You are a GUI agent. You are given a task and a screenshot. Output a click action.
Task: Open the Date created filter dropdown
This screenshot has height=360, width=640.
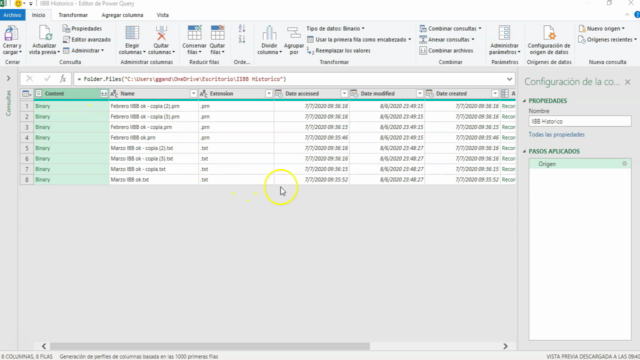click(495, 94)
